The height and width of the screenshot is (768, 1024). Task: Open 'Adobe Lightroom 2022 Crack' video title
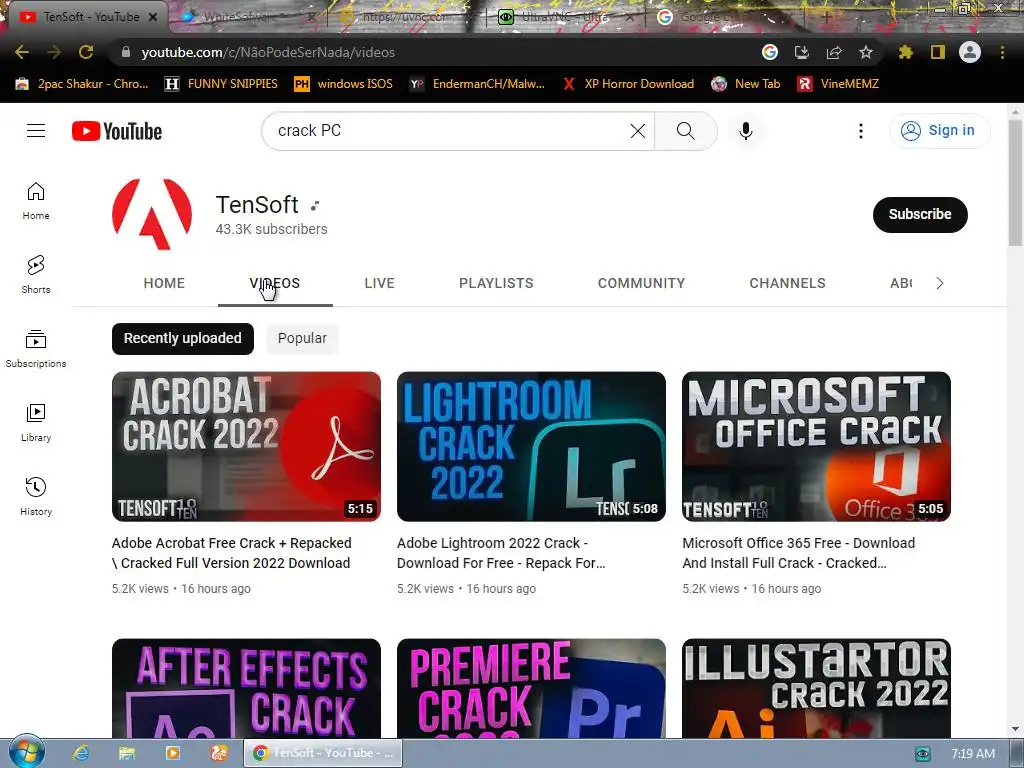pyautogui.click(x=501, y=553)
